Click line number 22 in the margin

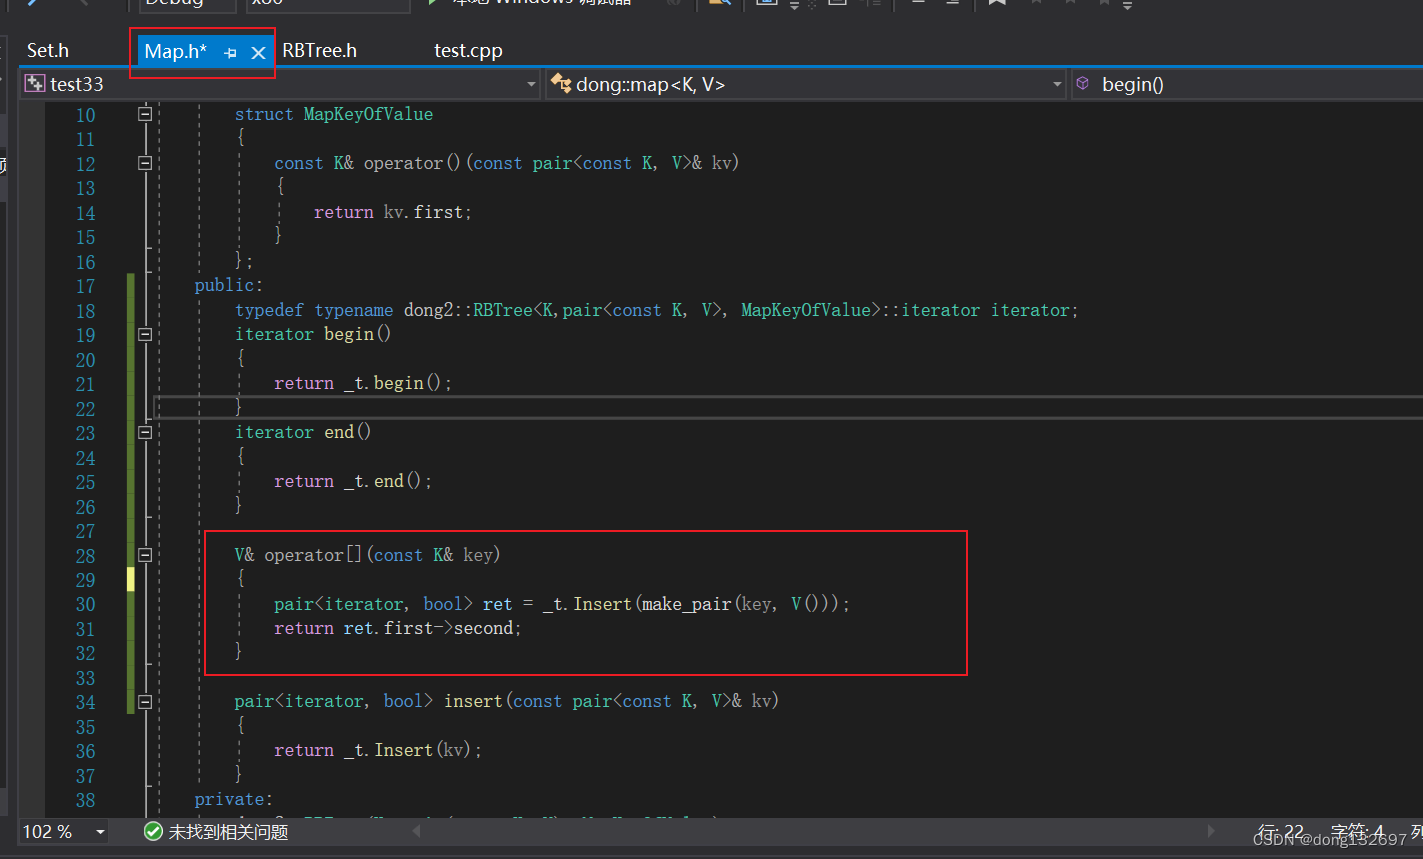(85, 409)
